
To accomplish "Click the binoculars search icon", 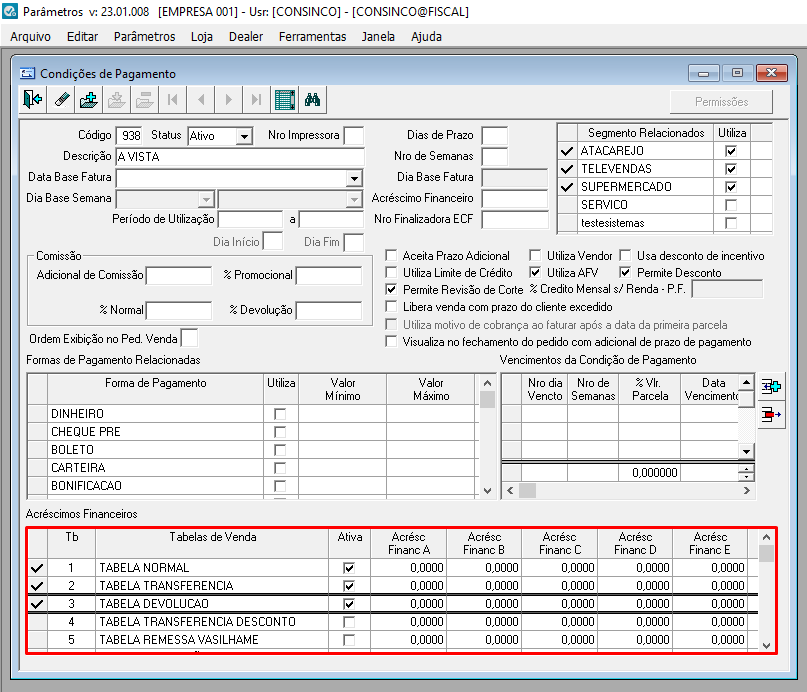I will point(312,99).
